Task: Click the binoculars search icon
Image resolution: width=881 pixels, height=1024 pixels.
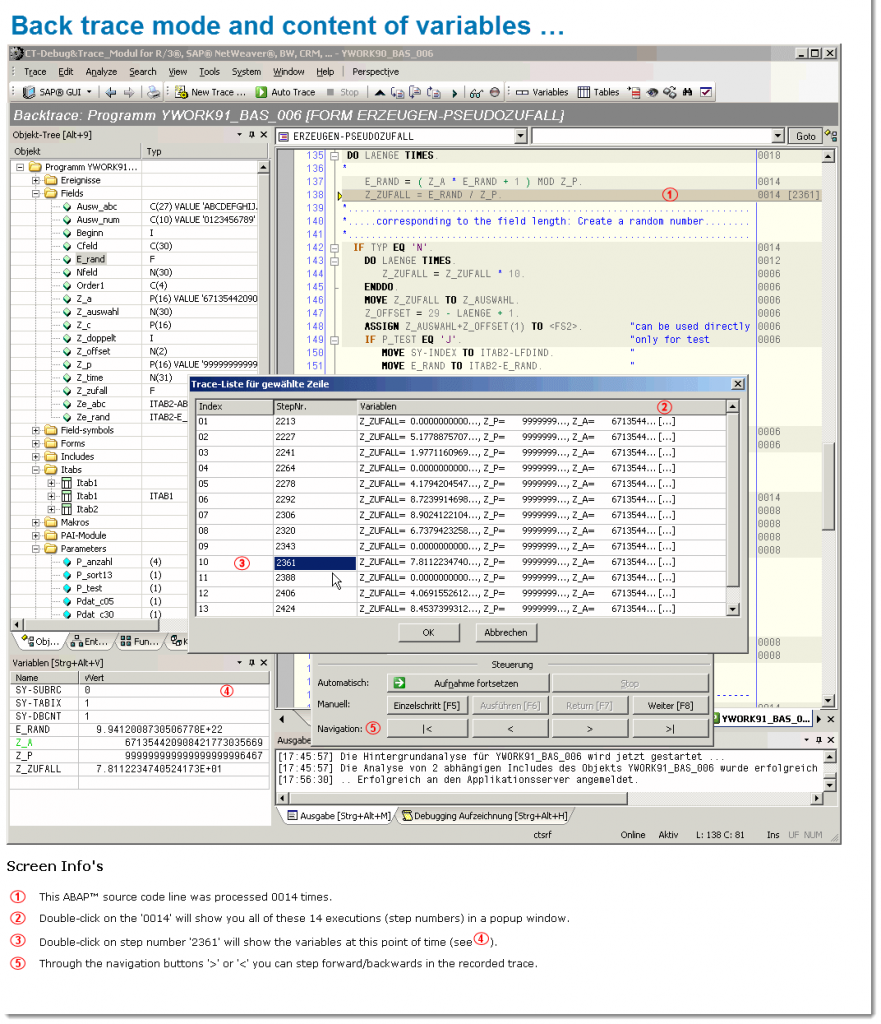Action: tap(689, 92)
